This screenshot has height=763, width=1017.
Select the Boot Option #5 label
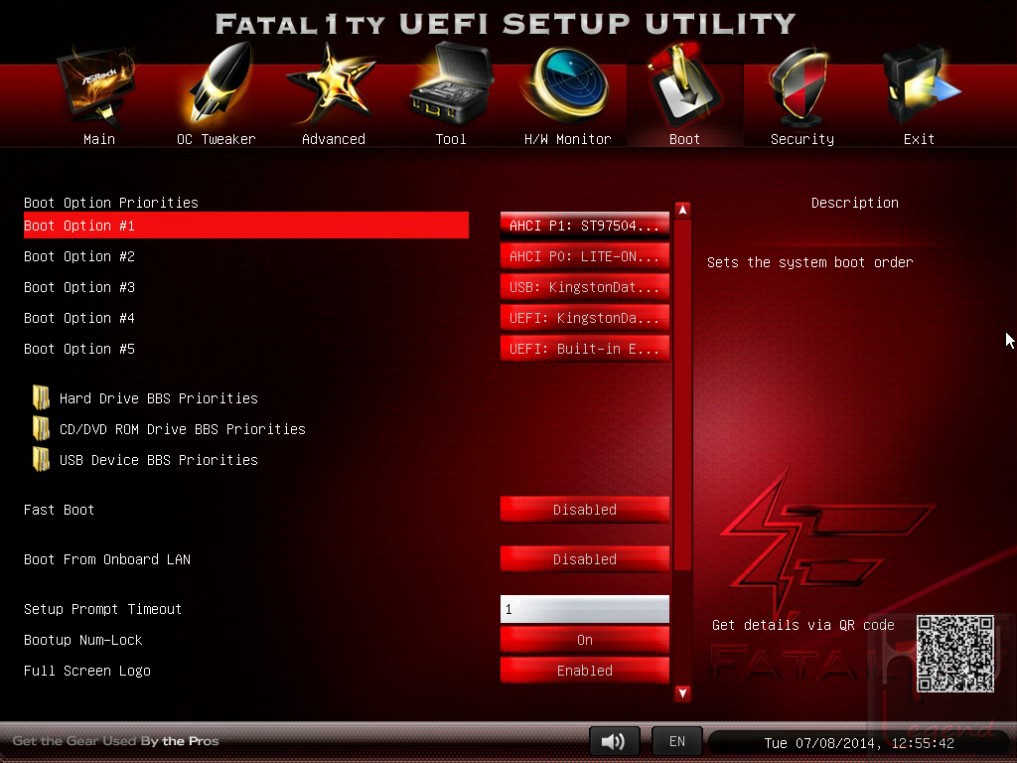click(x=79, y=348)
